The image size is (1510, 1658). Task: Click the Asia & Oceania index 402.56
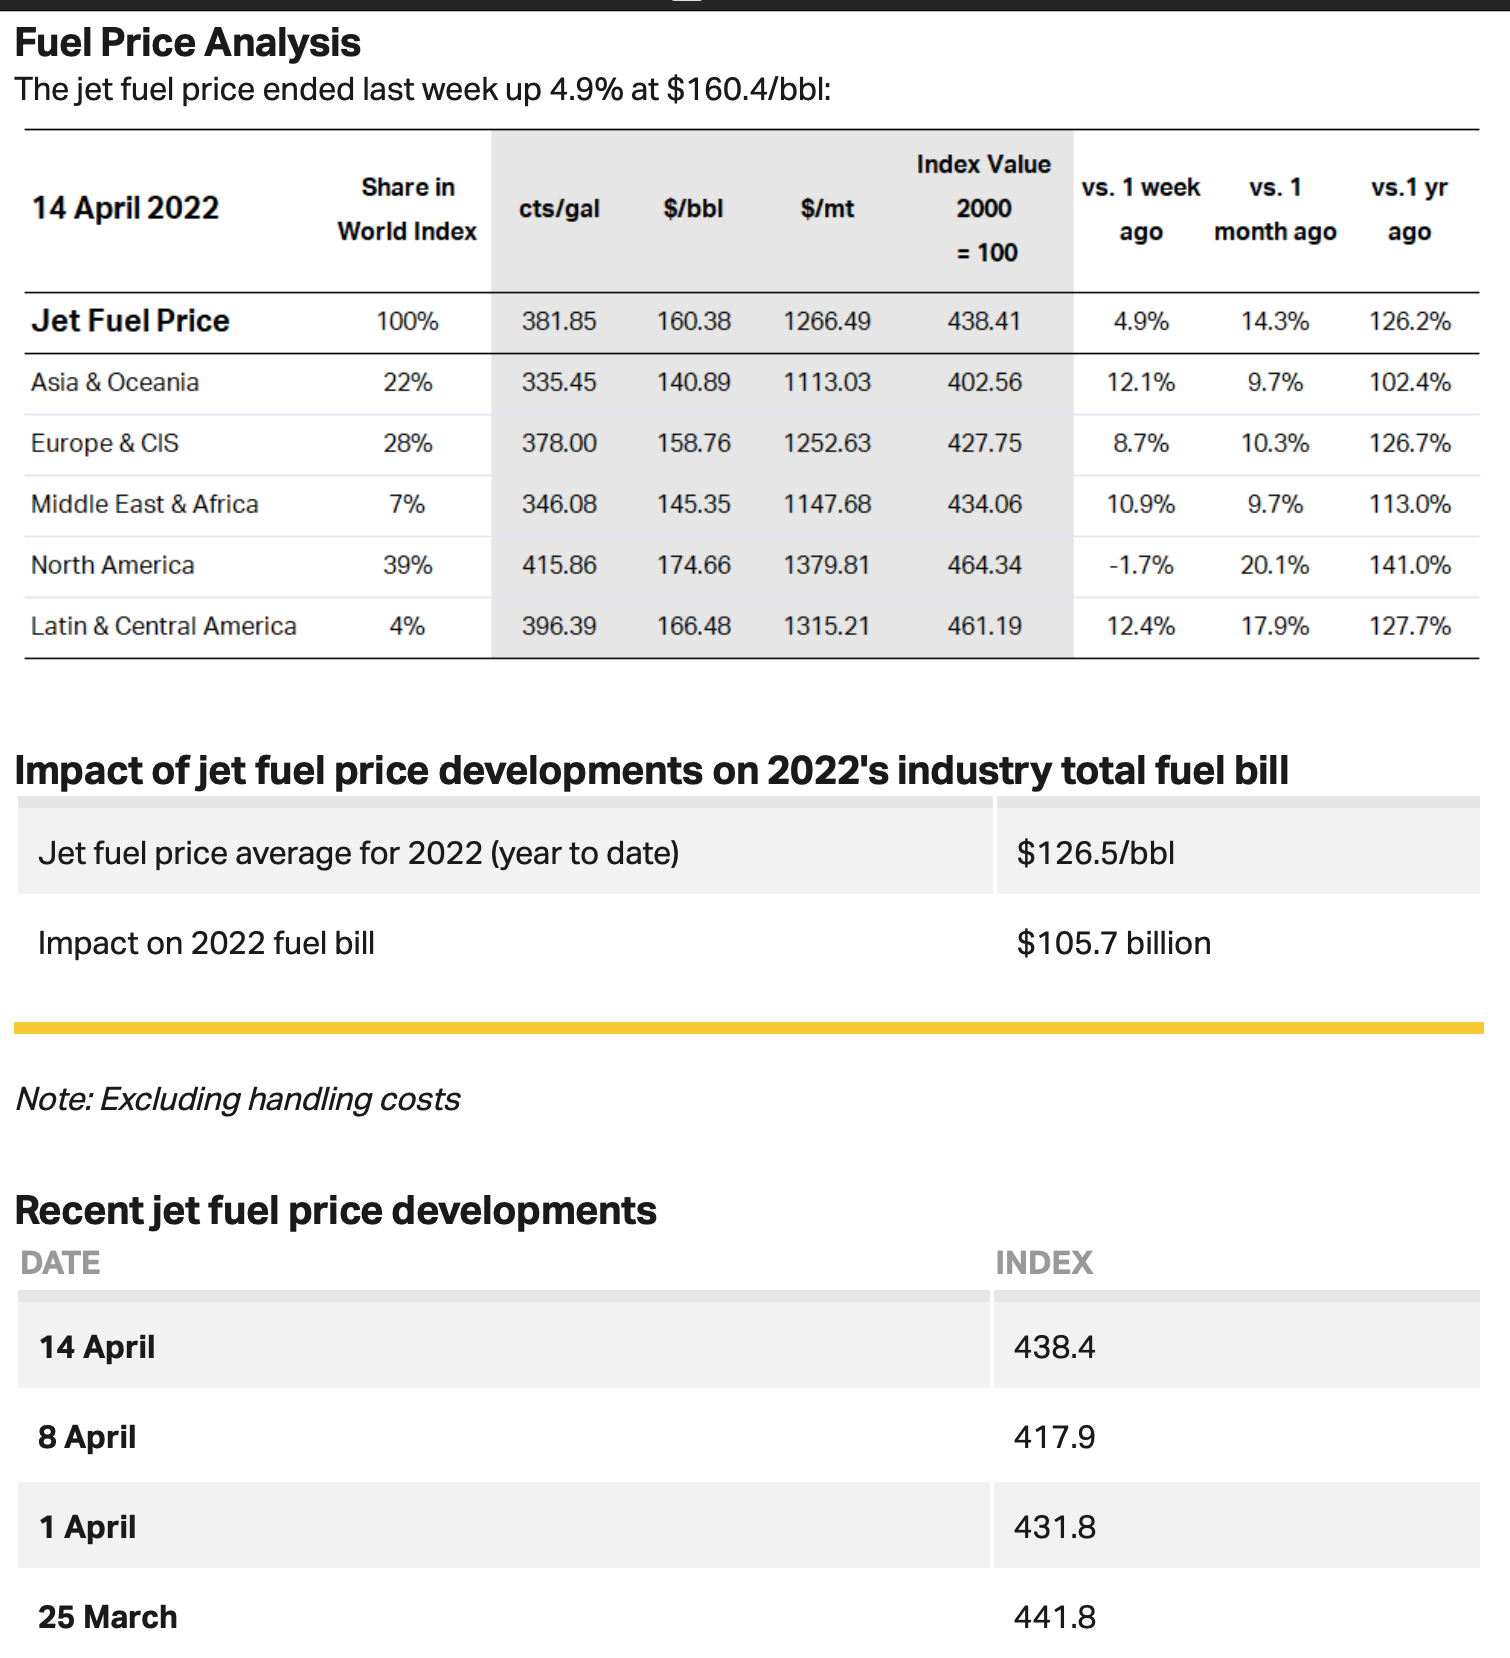pyautogui.click(x=984, y=382)
